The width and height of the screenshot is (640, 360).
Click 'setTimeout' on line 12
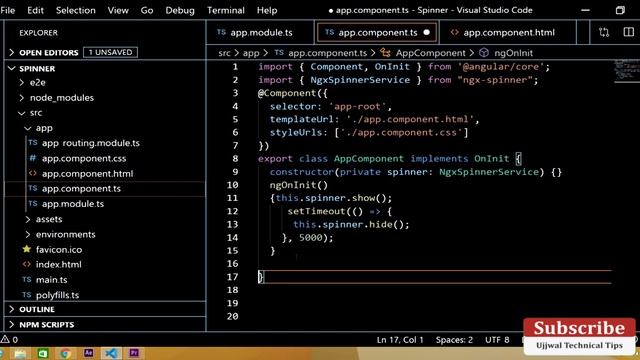pyautogui.click(x=316, y=211)
